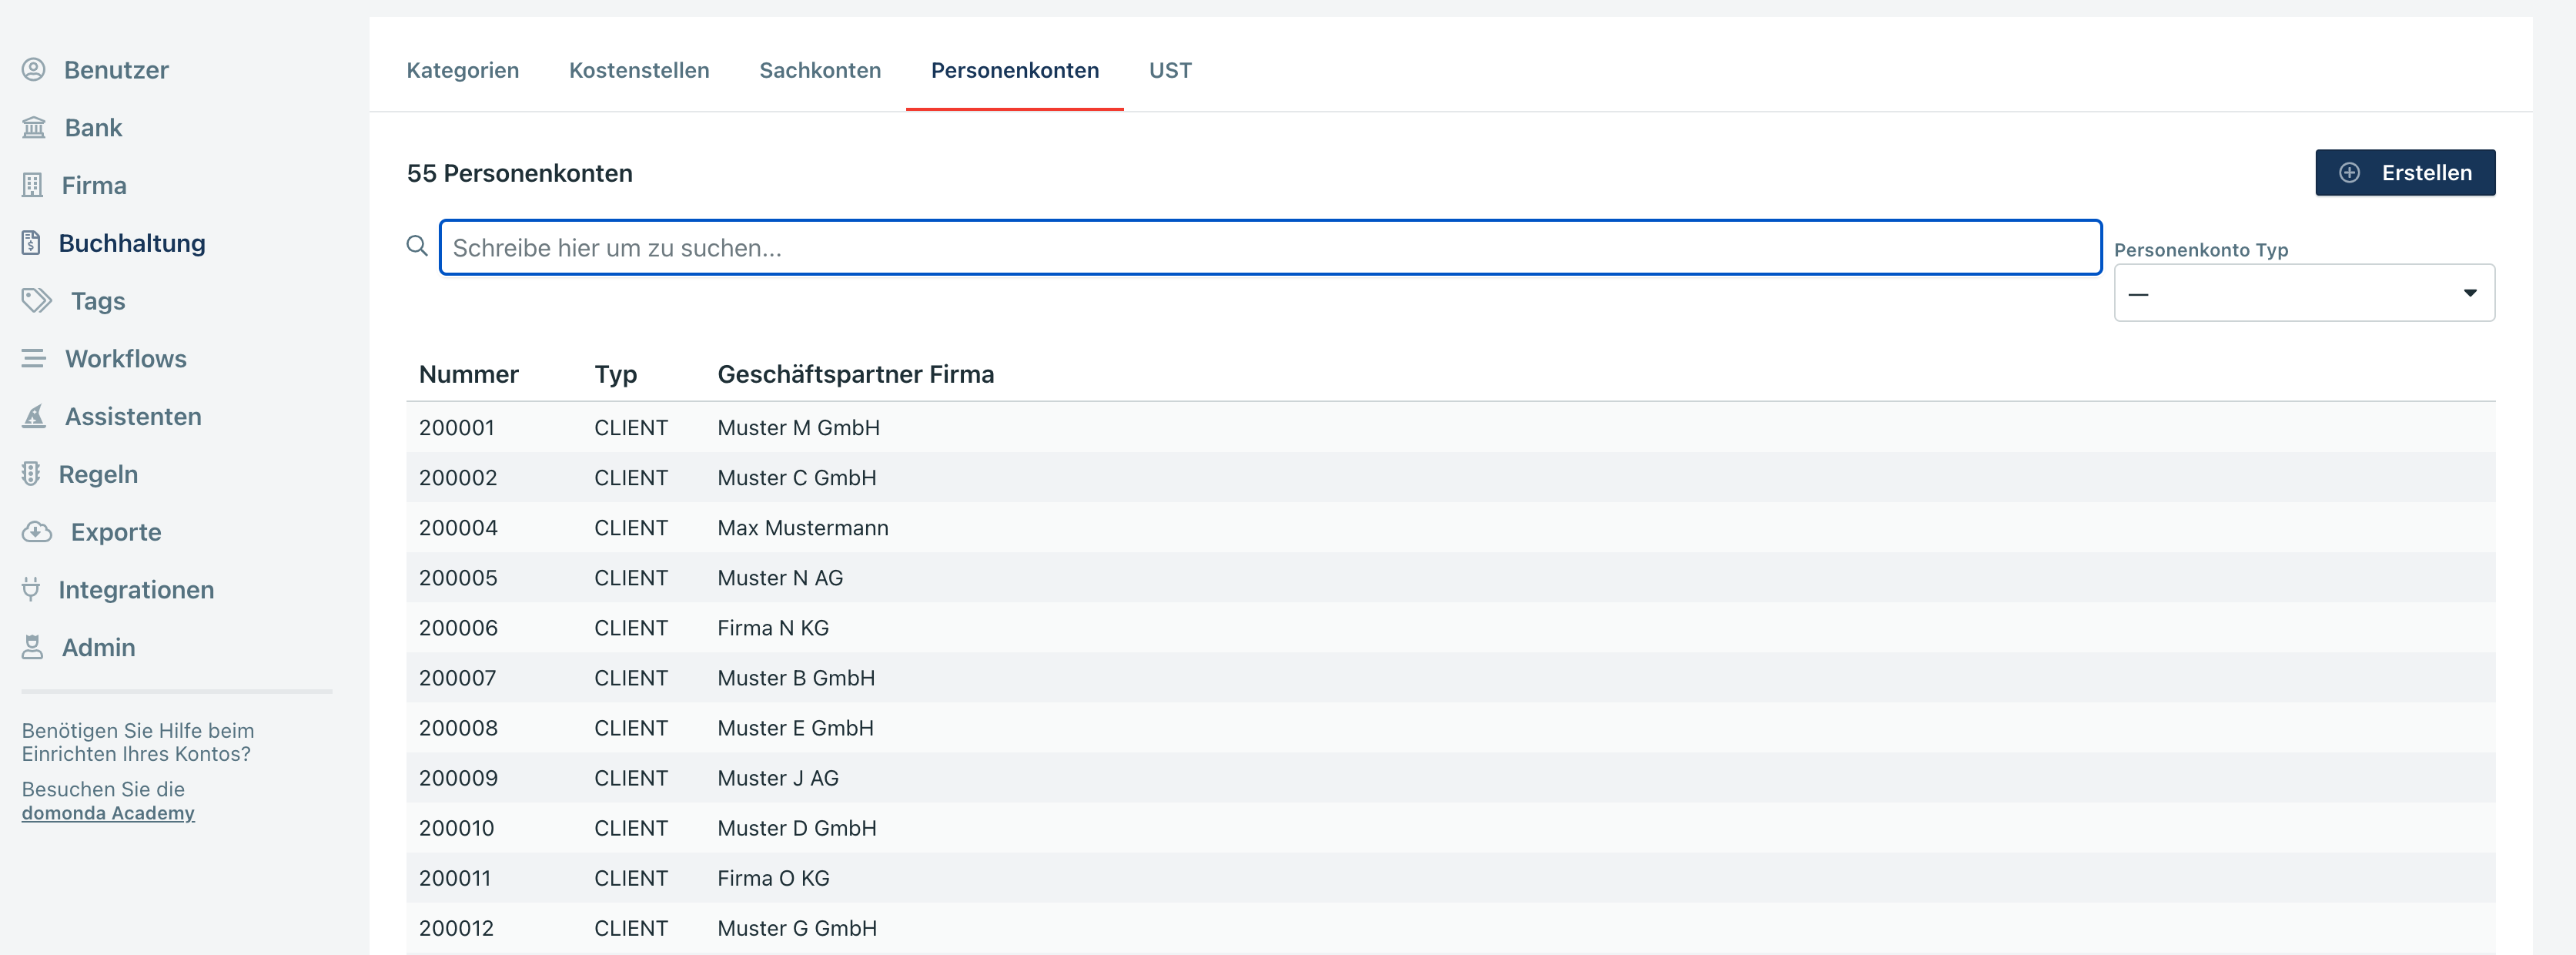Open Assistenten in the sidebar
Viewport: 2576px width, 955px height.
coord(133,417)
